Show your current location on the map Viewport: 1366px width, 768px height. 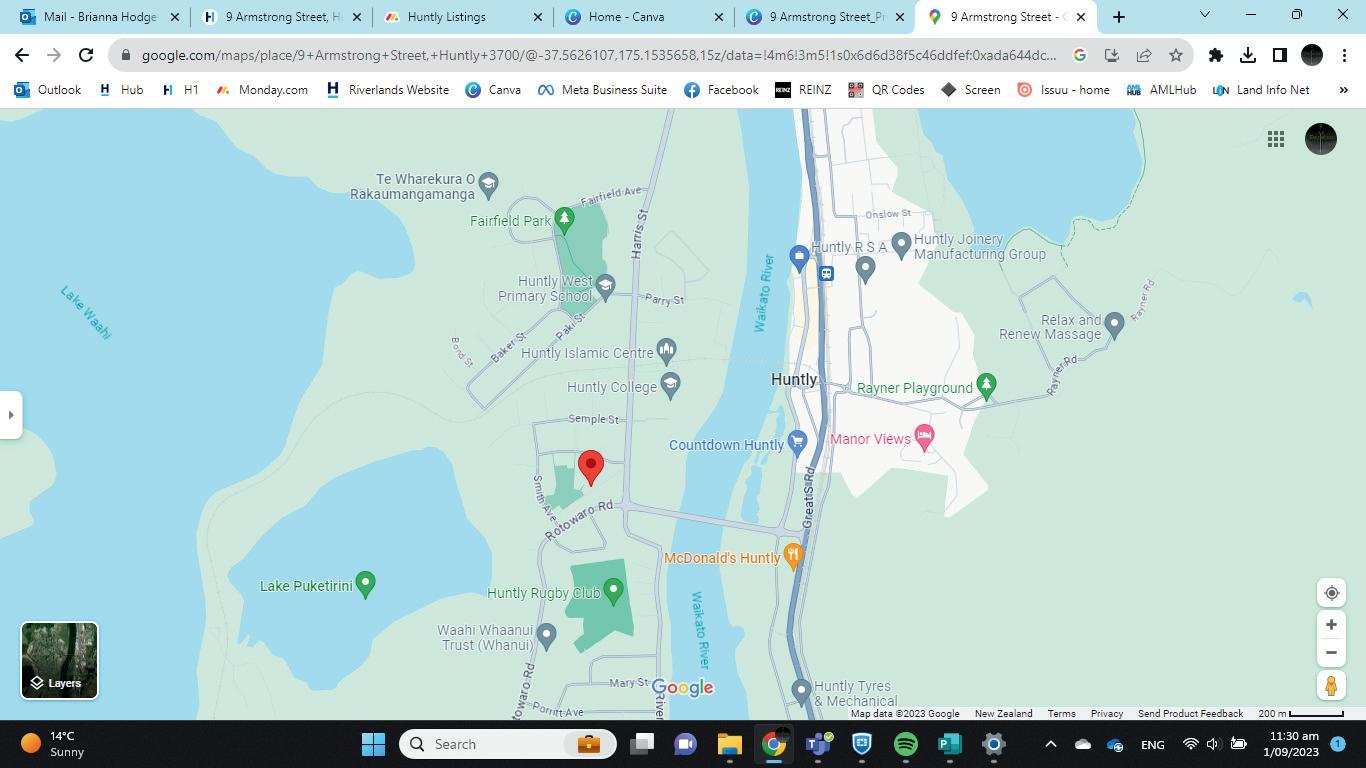pos(1331,593)
